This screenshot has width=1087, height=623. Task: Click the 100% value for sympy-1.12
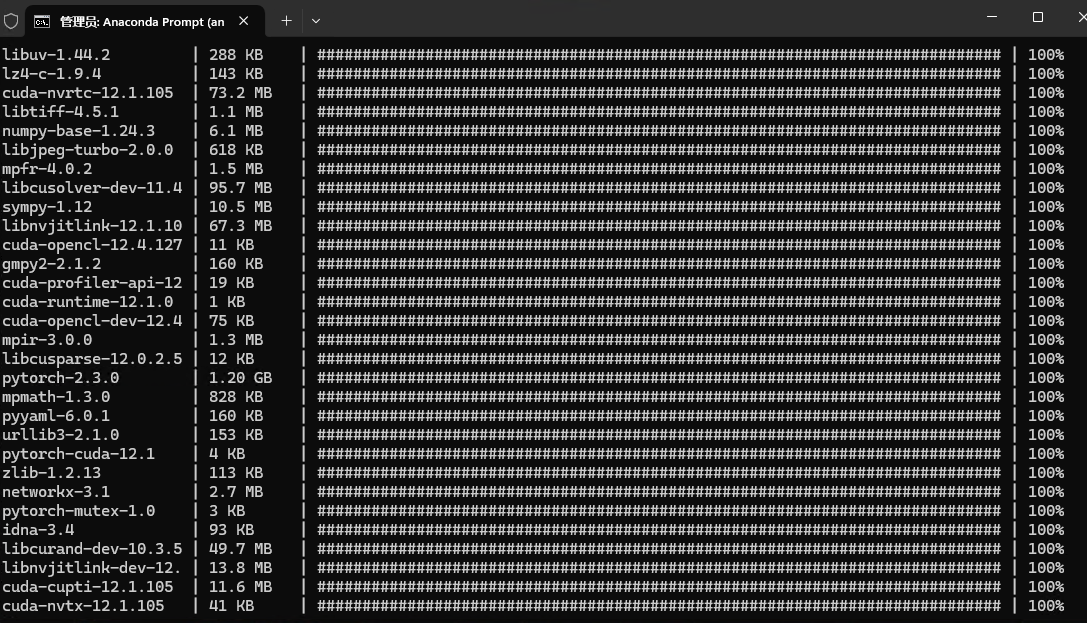tap(1046, 207)
